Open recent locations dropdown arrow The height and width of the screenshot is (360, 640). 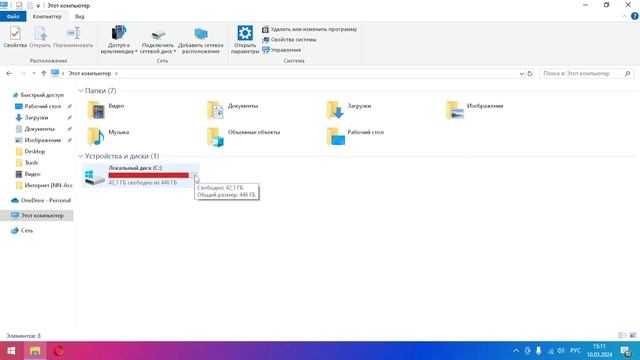33,73
